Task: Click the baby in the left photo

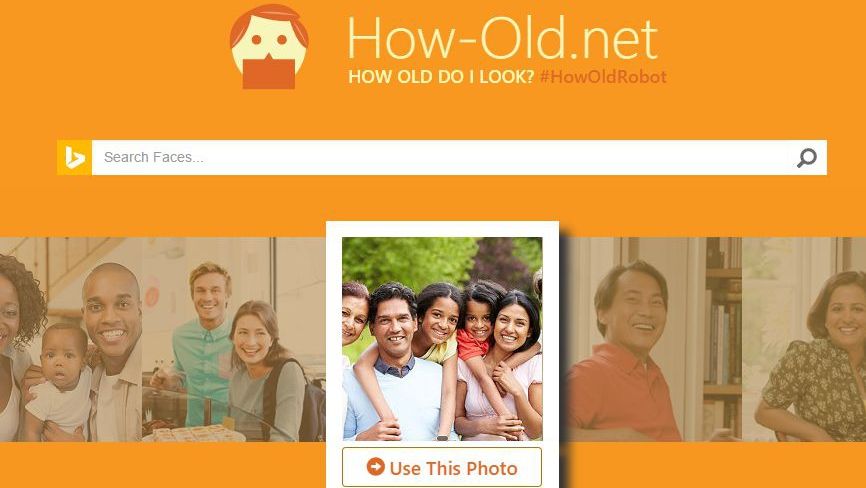Action: click(59, 381)
